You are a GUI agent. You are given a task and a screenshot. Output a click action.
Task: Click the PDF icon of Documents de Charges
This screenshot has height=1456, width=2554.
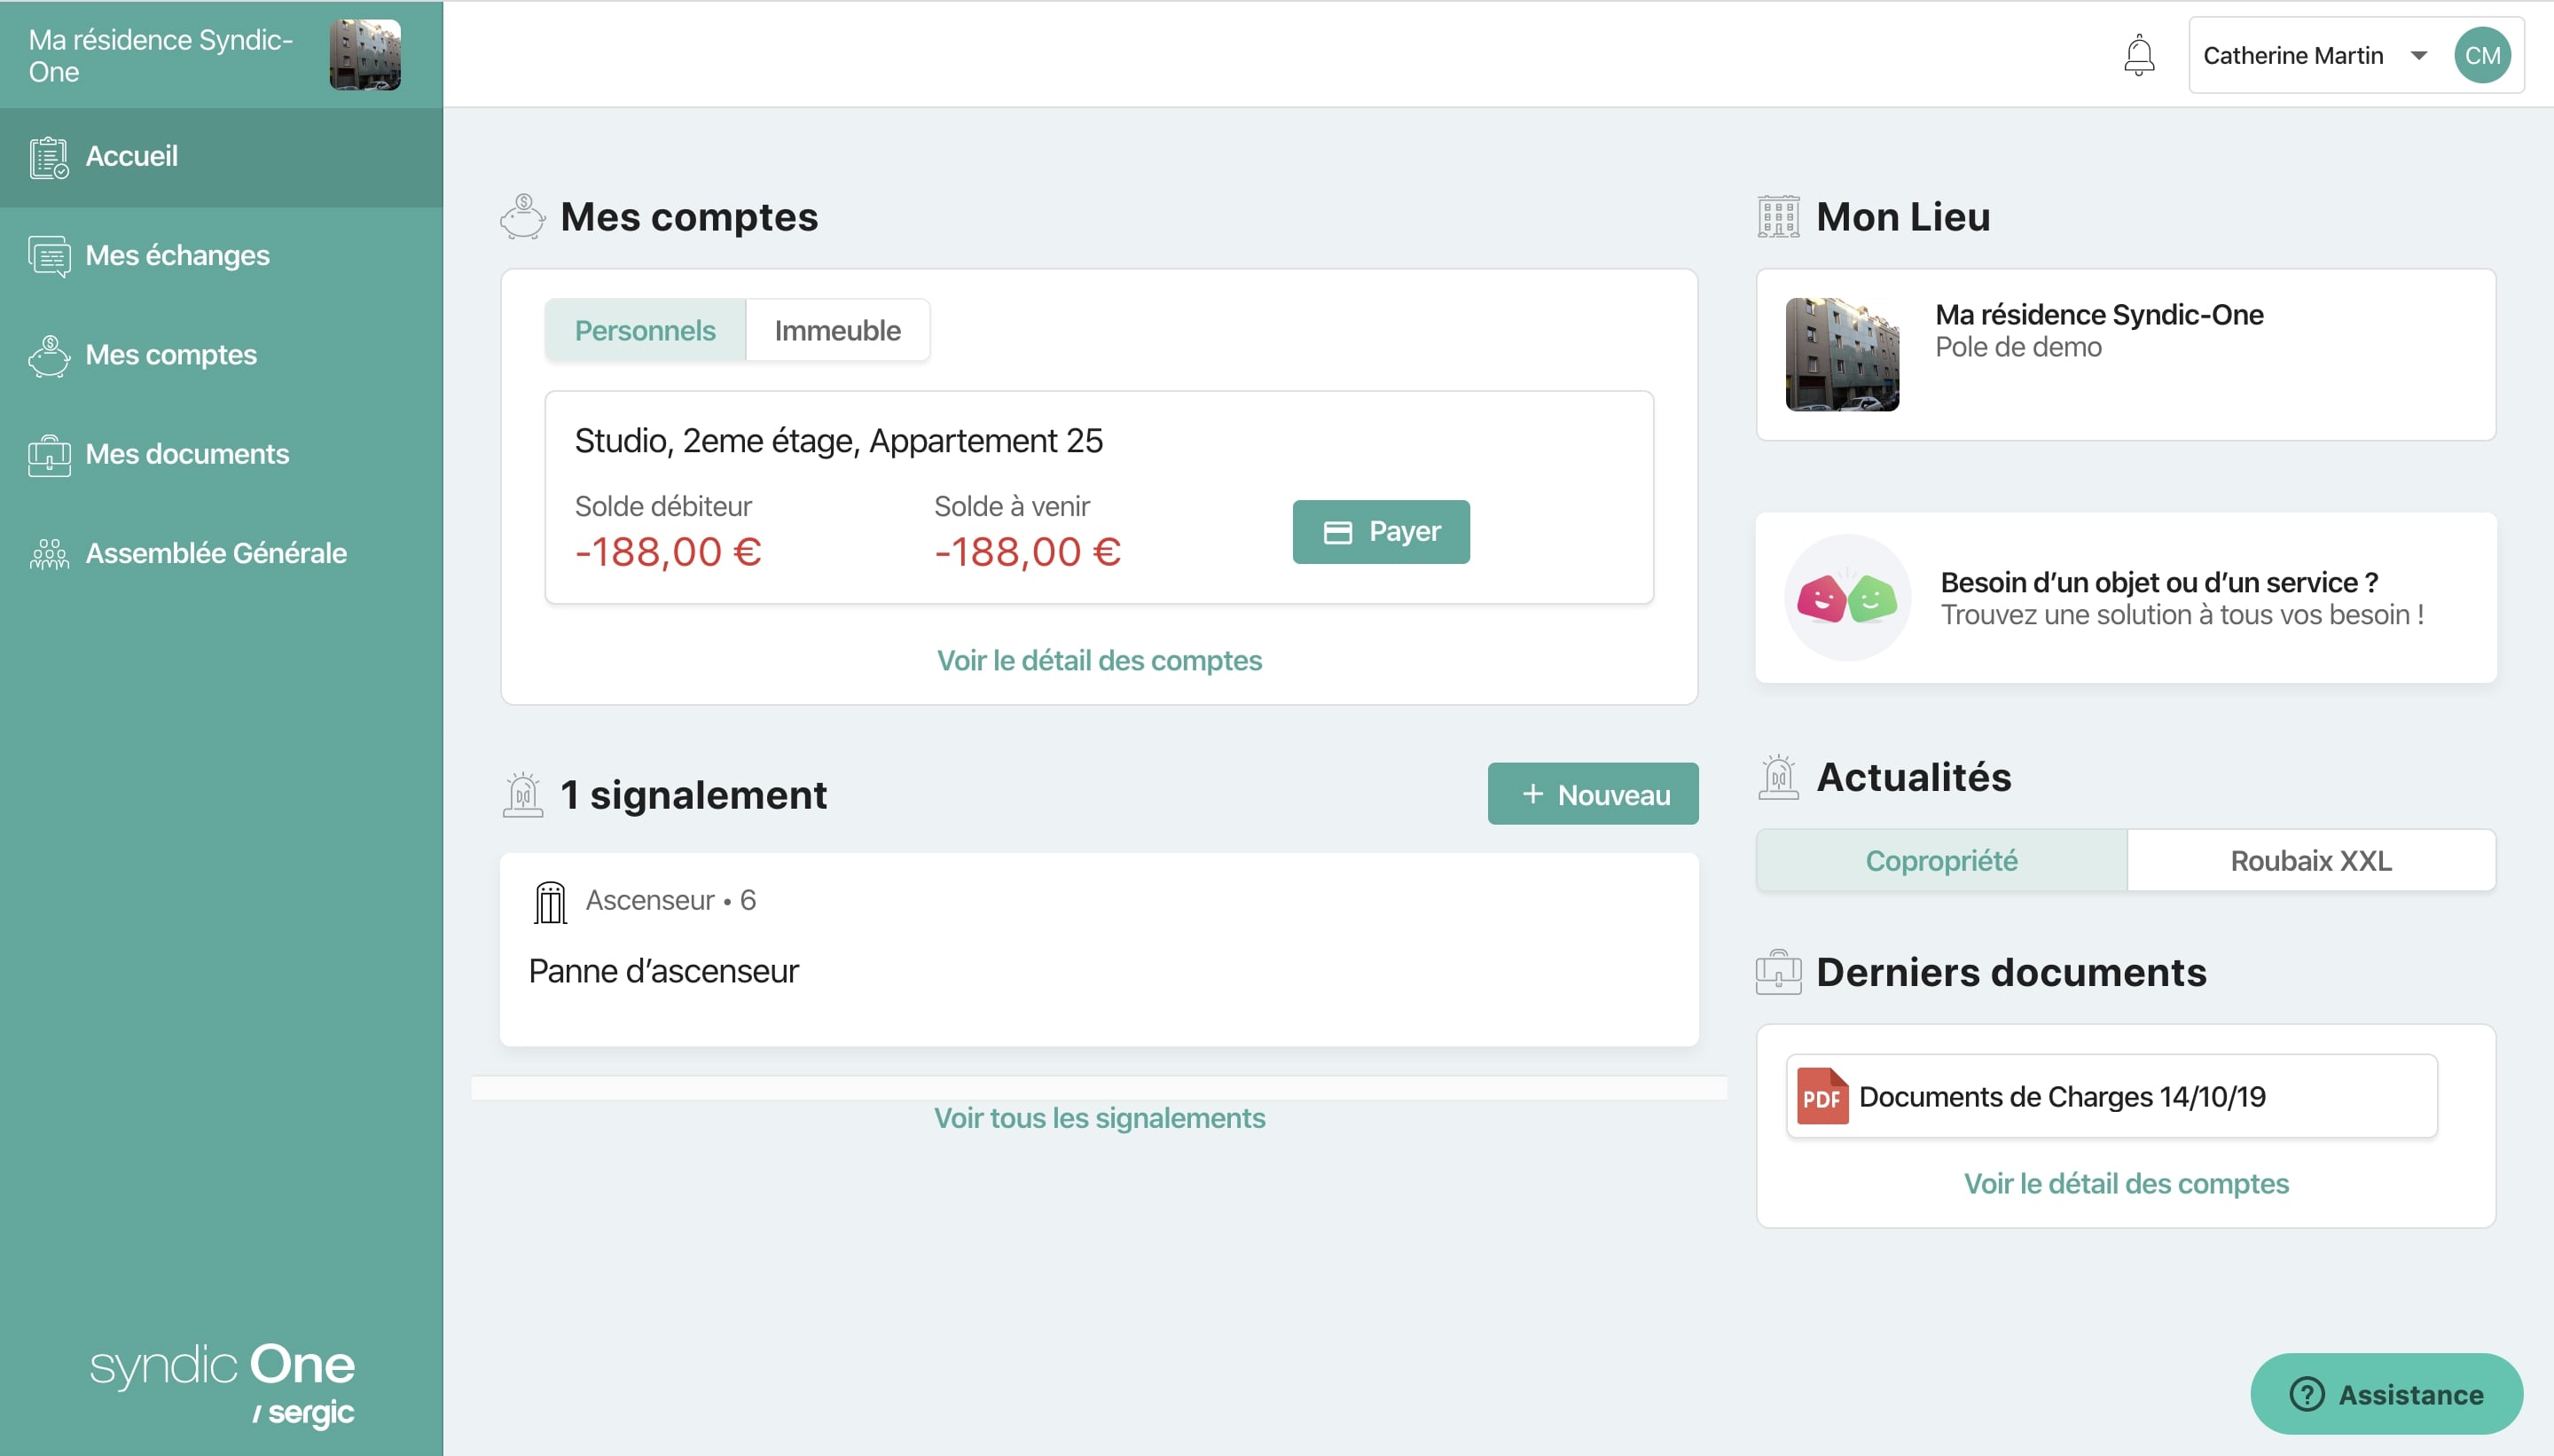coord(1822,1097)
